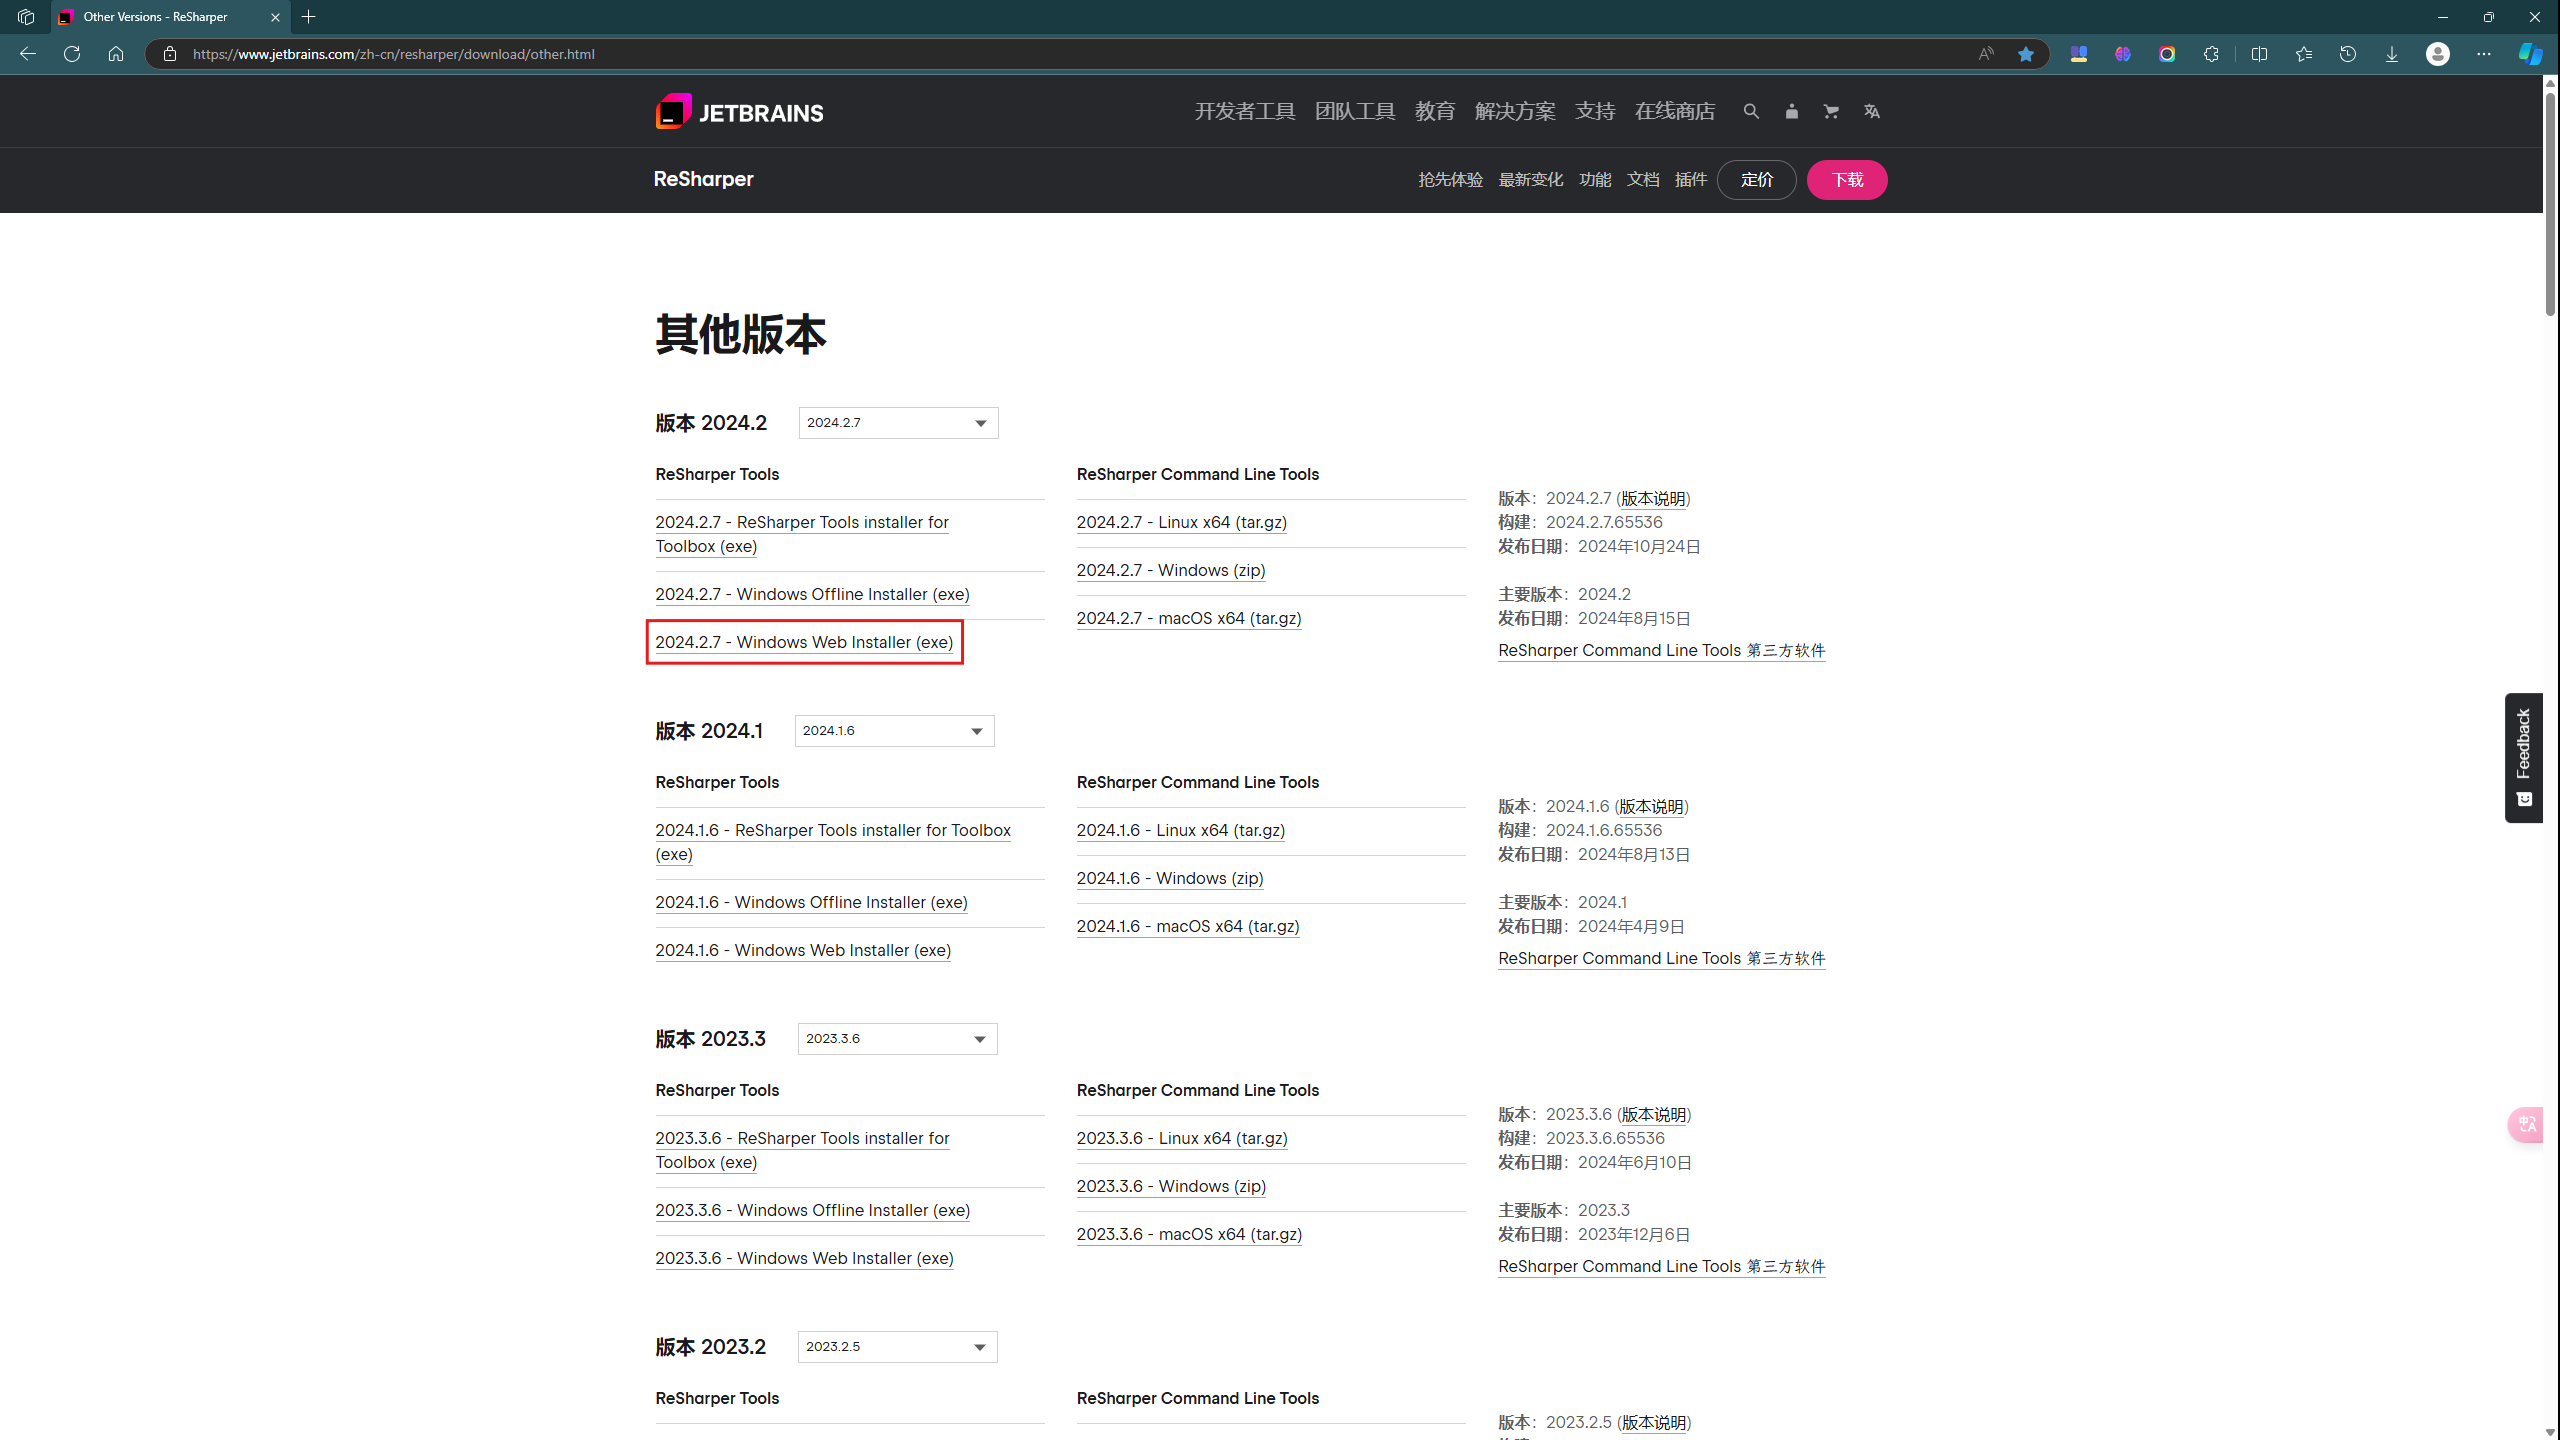
Task: Open the 功能 page
Action: tap(1595, 180)
